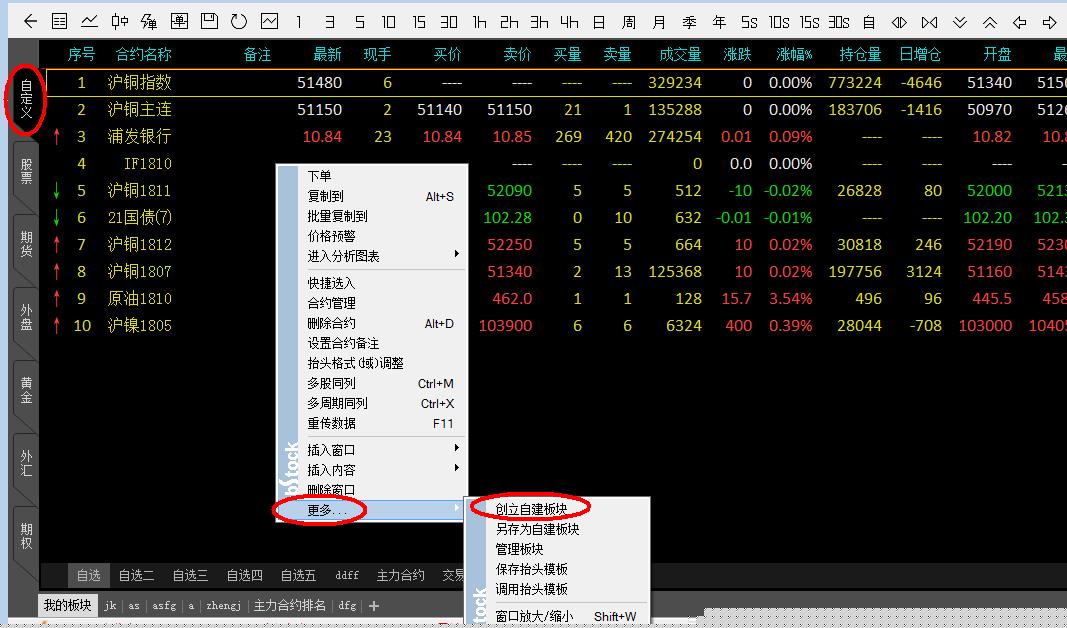Image resolution: width=1067 pixels, height=628 pixels.
Task: Switch to the 主力合约排名 tab
Action: pos(289,605)
